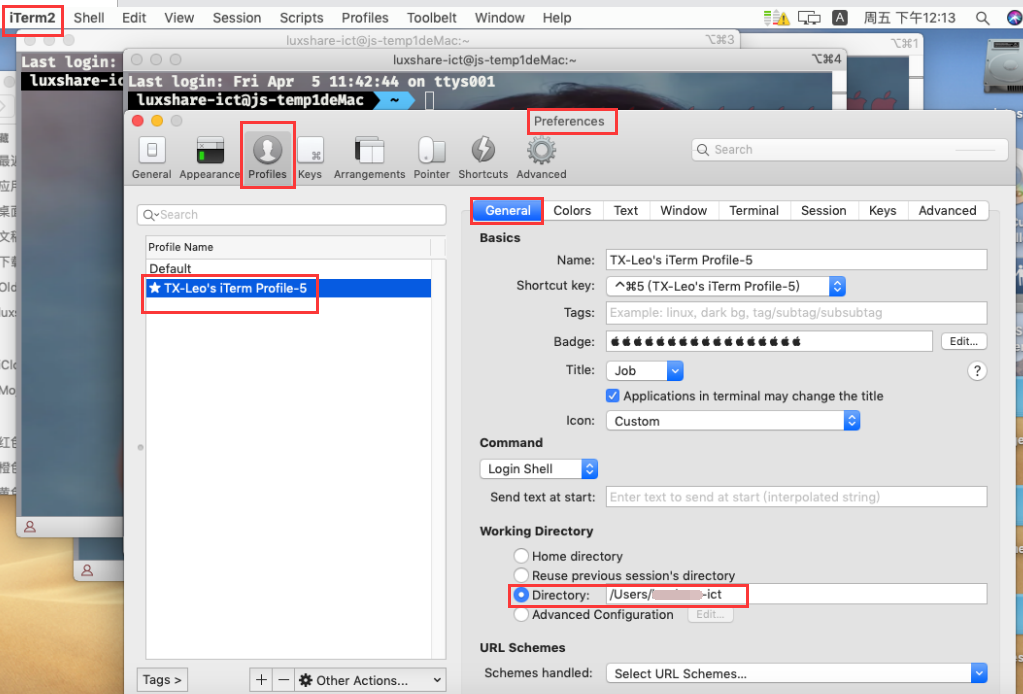The width and height of the screenshot is (1023, 694).
Task: Click the Directory path field
Action: (x=797, y=594)
